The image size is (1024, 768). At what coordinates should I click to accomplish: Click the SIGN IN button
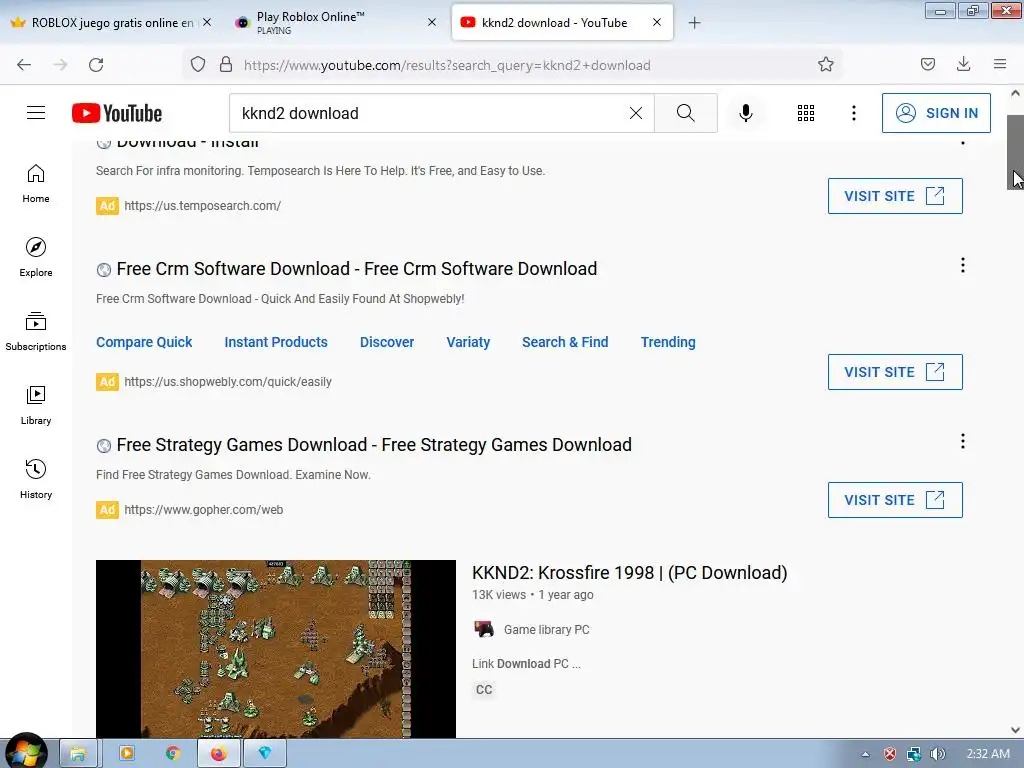936,113
